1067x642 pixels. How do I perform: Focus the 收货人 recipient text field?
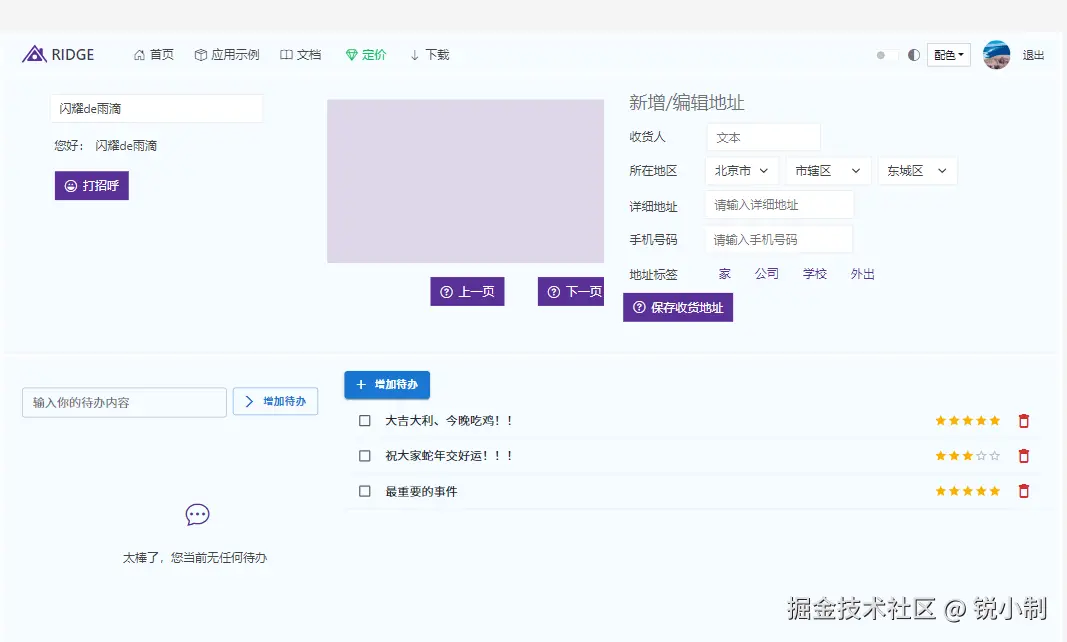764,138
